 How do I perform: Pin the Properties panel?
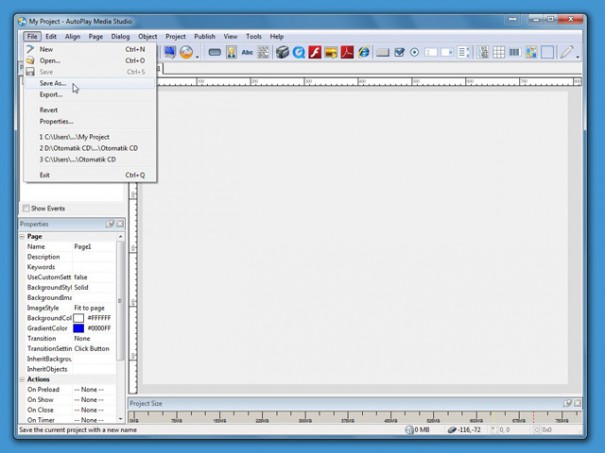110,224
